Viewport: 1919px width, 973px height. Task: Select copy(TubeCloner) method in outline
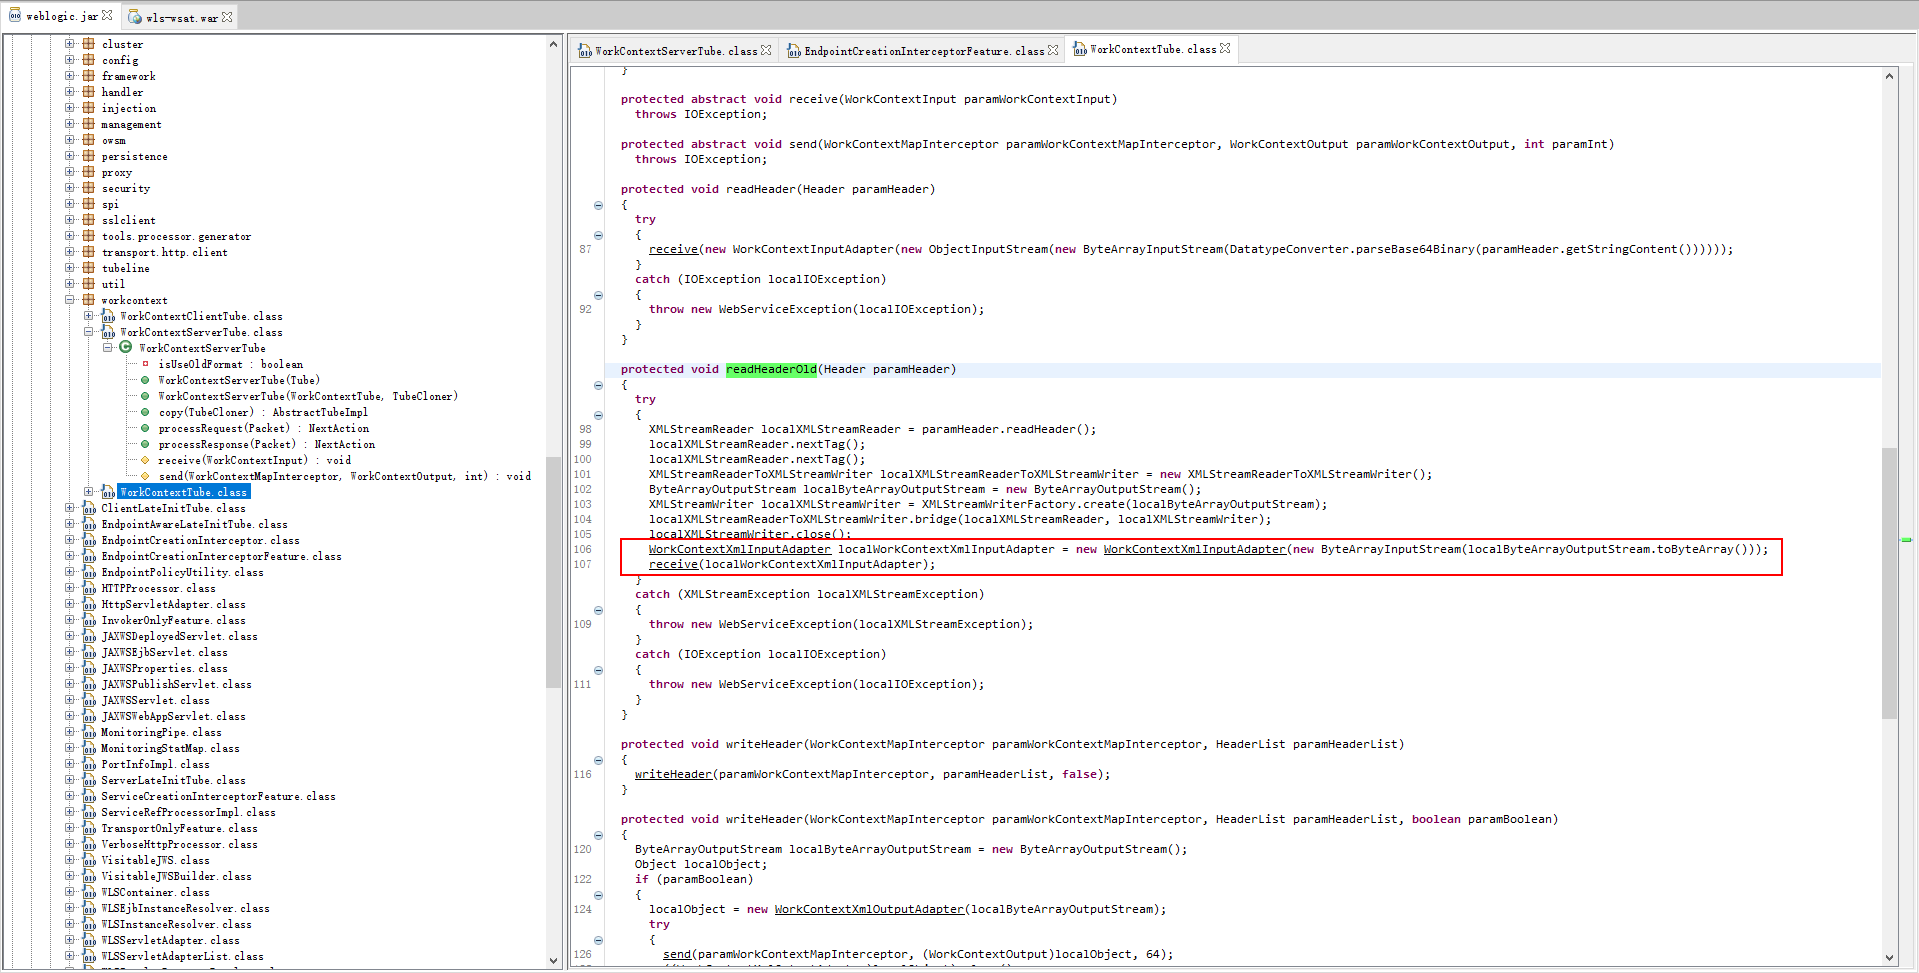click(263, 412)
